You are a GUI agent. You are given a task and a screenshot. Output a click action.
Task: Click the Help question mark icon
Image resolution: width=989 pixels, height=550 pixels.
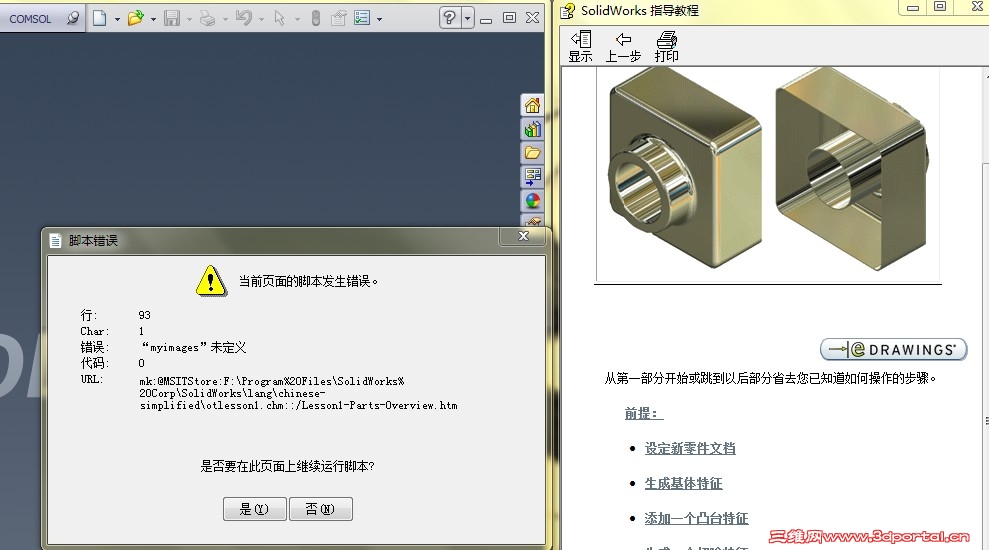pos(450,18)
